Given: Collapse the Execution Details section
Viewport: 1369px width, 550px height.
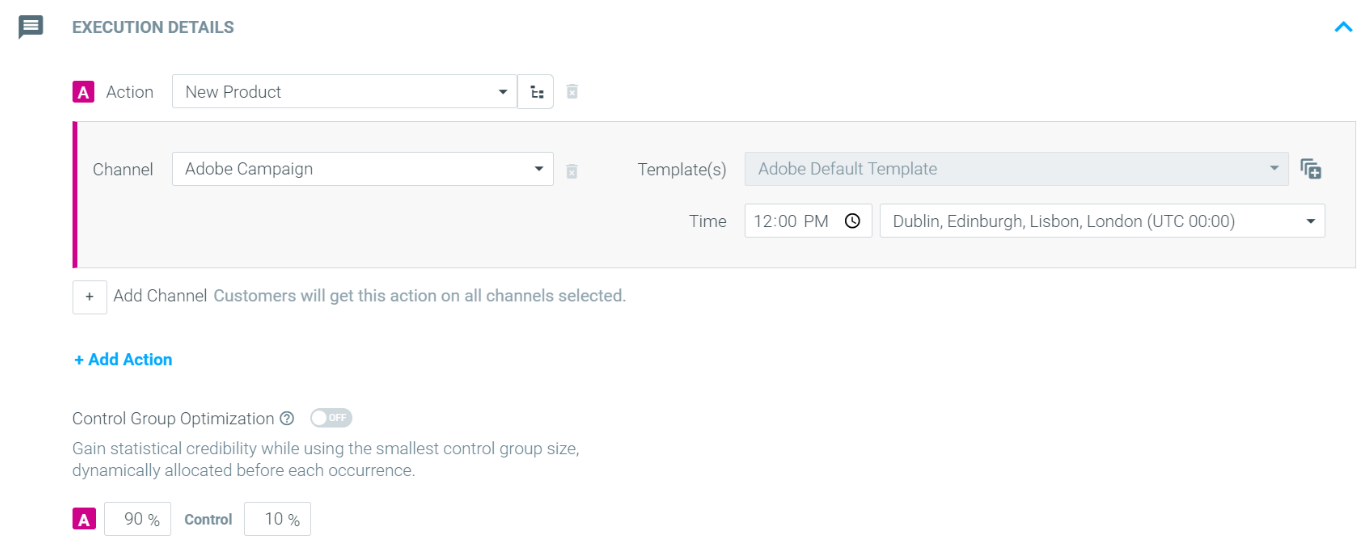Looking at the screenshot, I should click(1343, 27).
